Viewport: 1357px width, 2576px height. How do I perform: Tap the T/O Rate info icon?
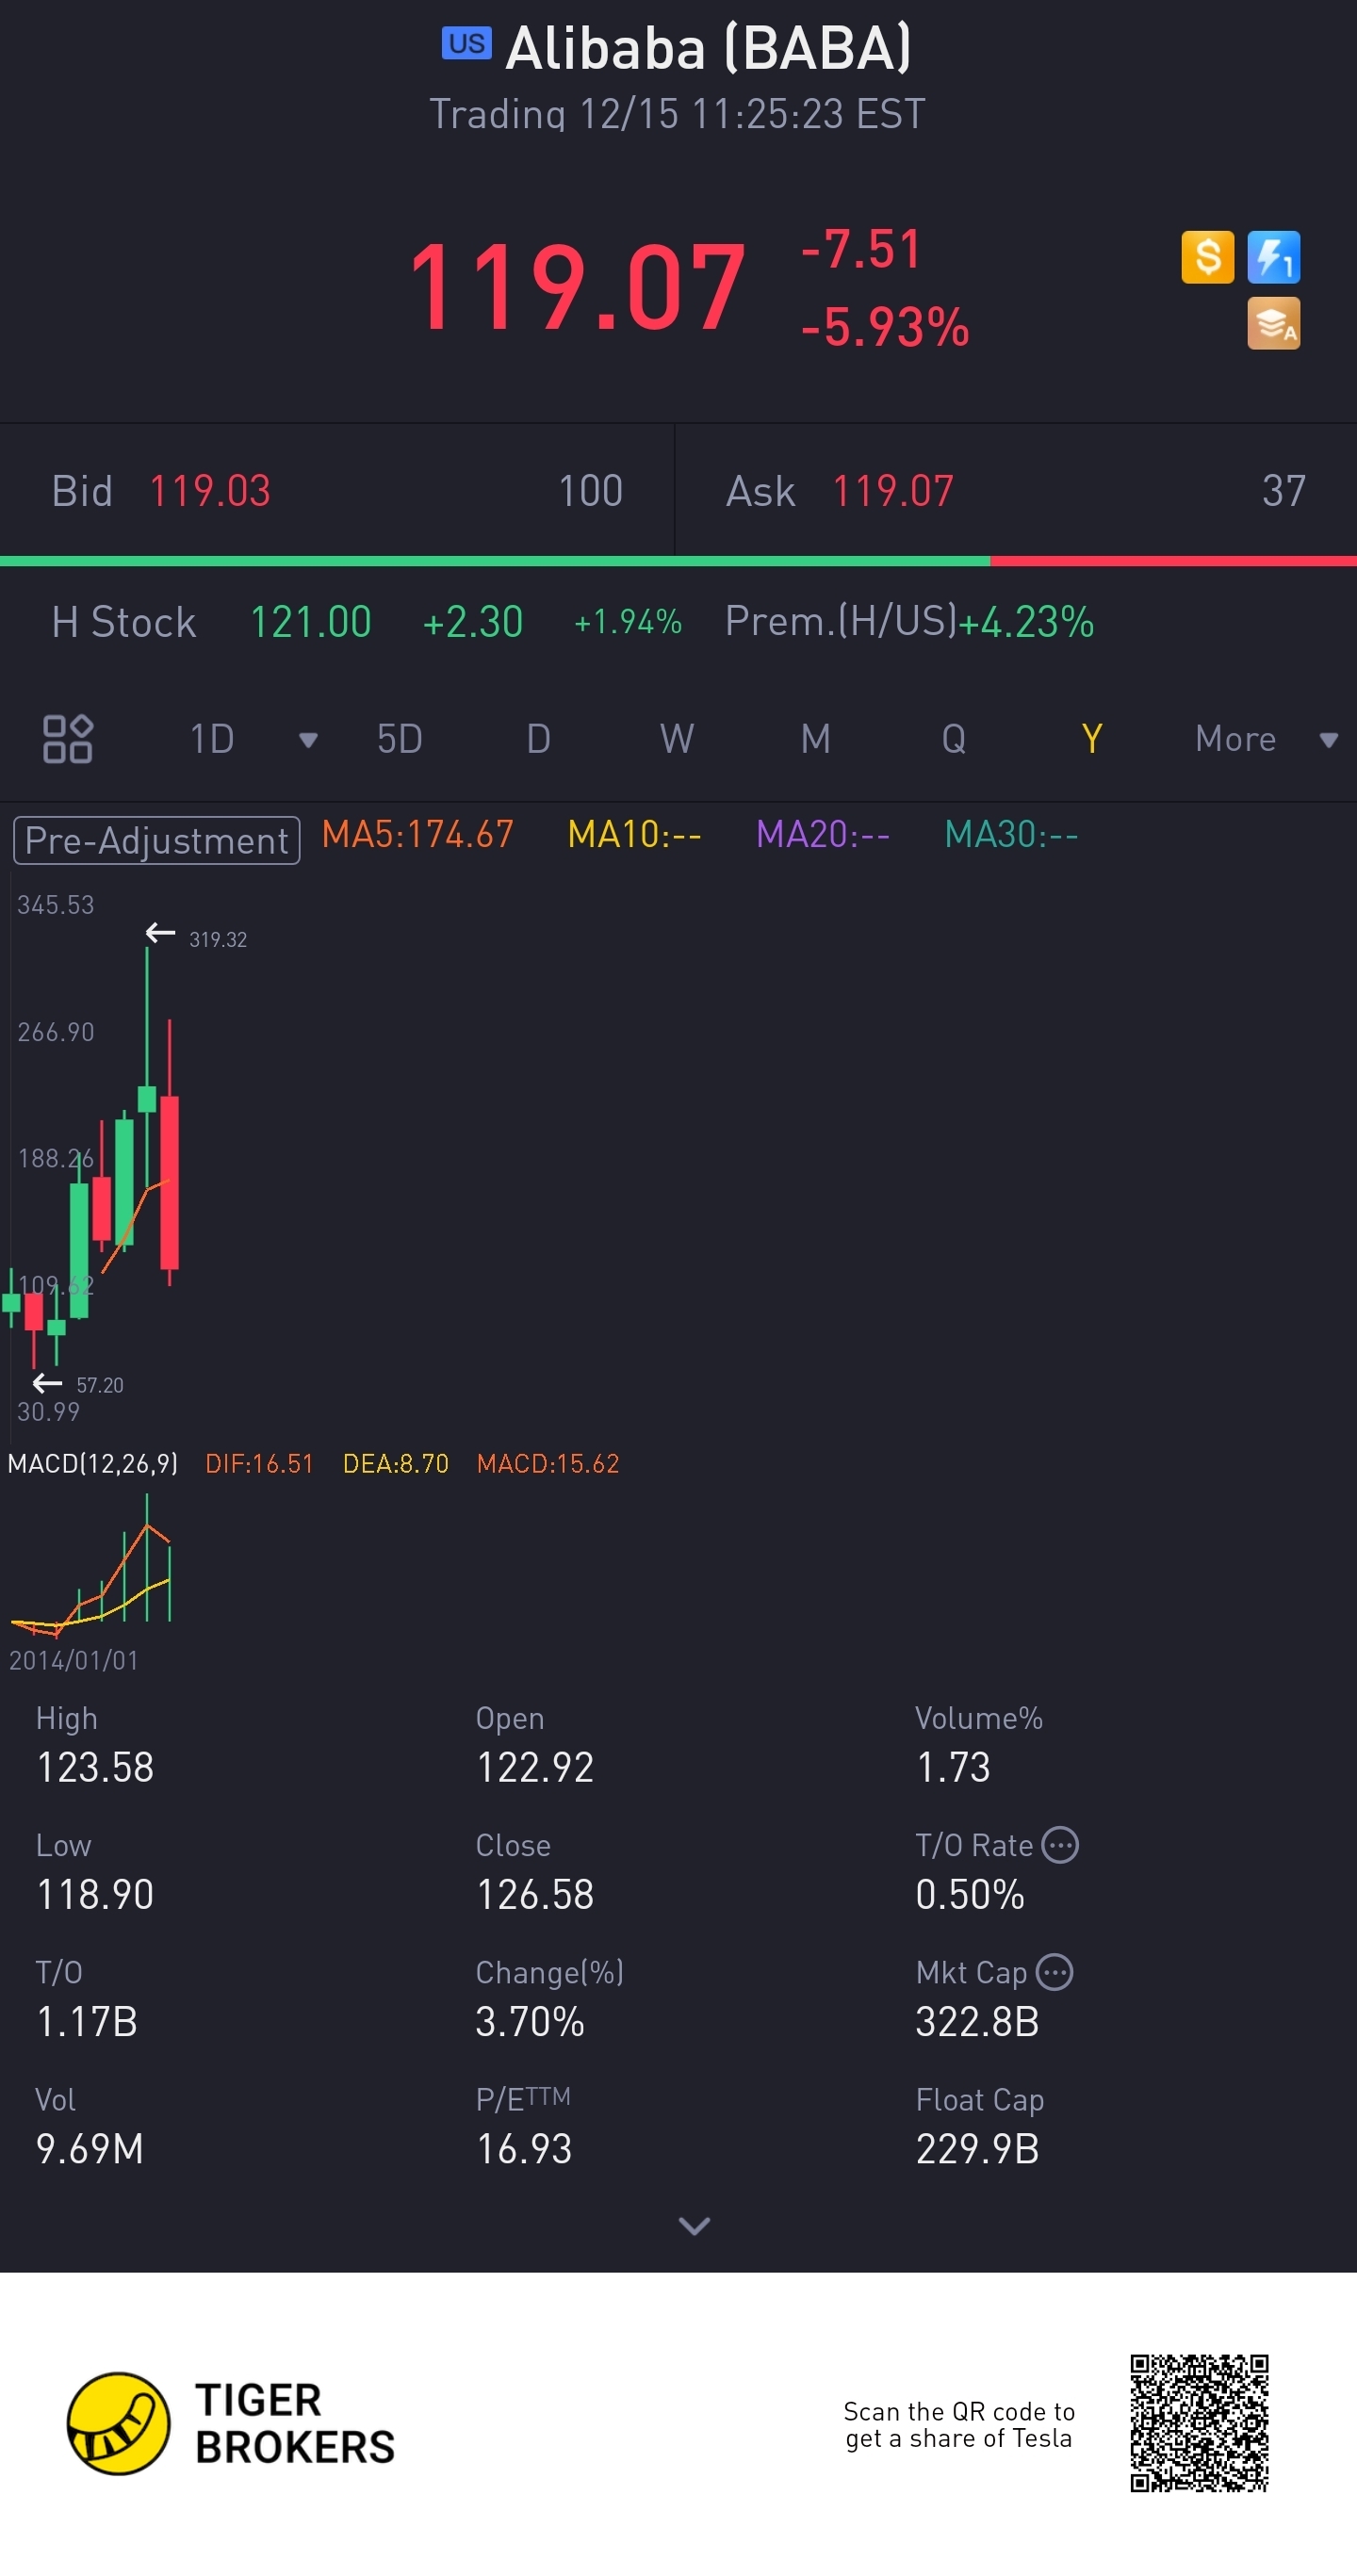[1060, 1845]
